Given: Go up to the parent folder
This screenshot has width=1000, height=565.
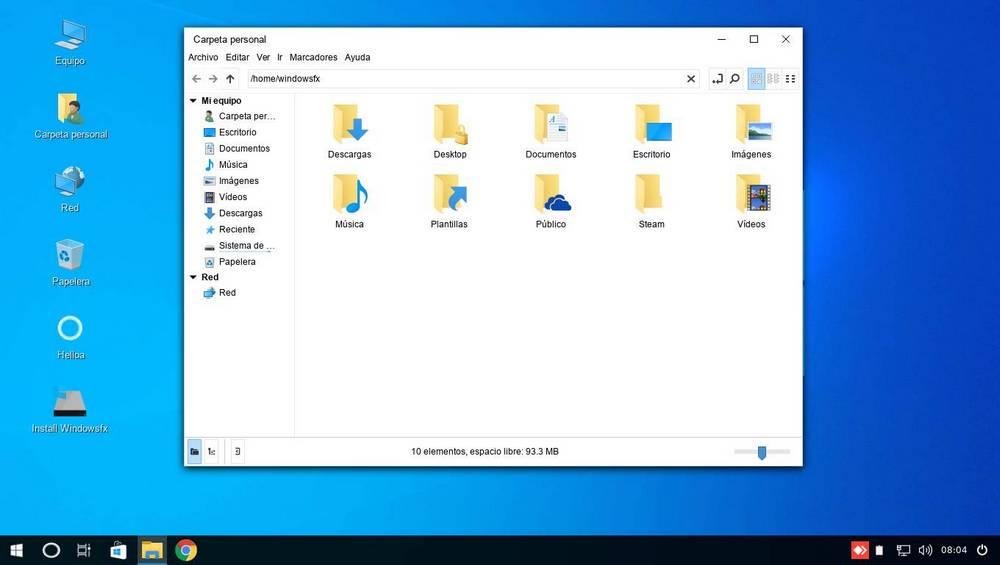Looking at the screenshot, I should coord(230,78).
